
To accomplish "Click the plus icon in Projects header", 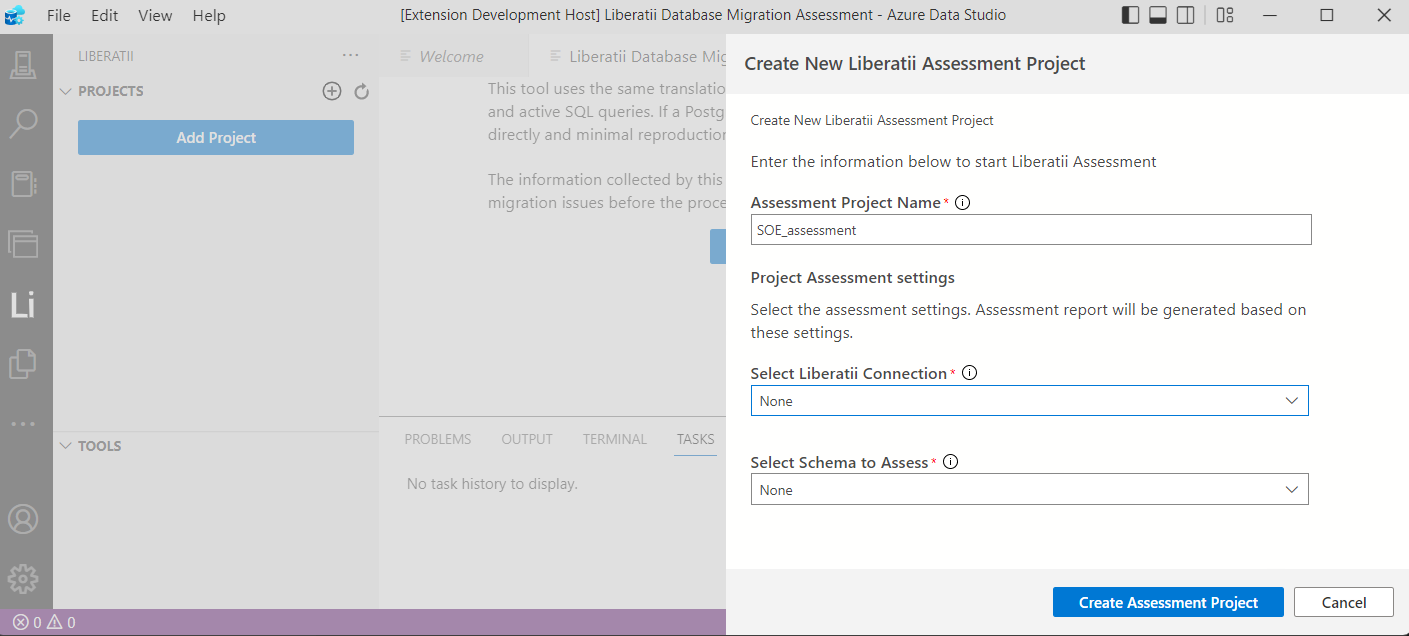I will pyautogui.click(x=332, y=91).
